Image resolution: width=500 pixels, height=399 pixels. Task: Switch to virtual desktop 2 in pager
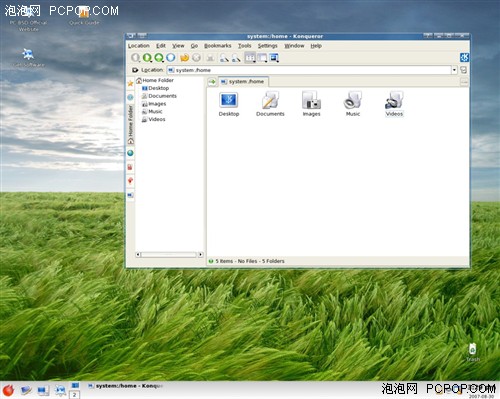click(74, 395)
